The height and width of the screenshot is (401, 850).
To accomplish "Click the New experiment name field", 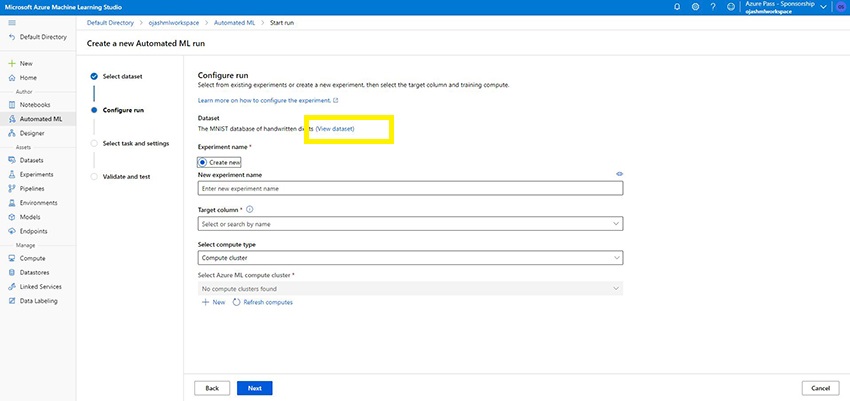I will (x=410, y=188).
